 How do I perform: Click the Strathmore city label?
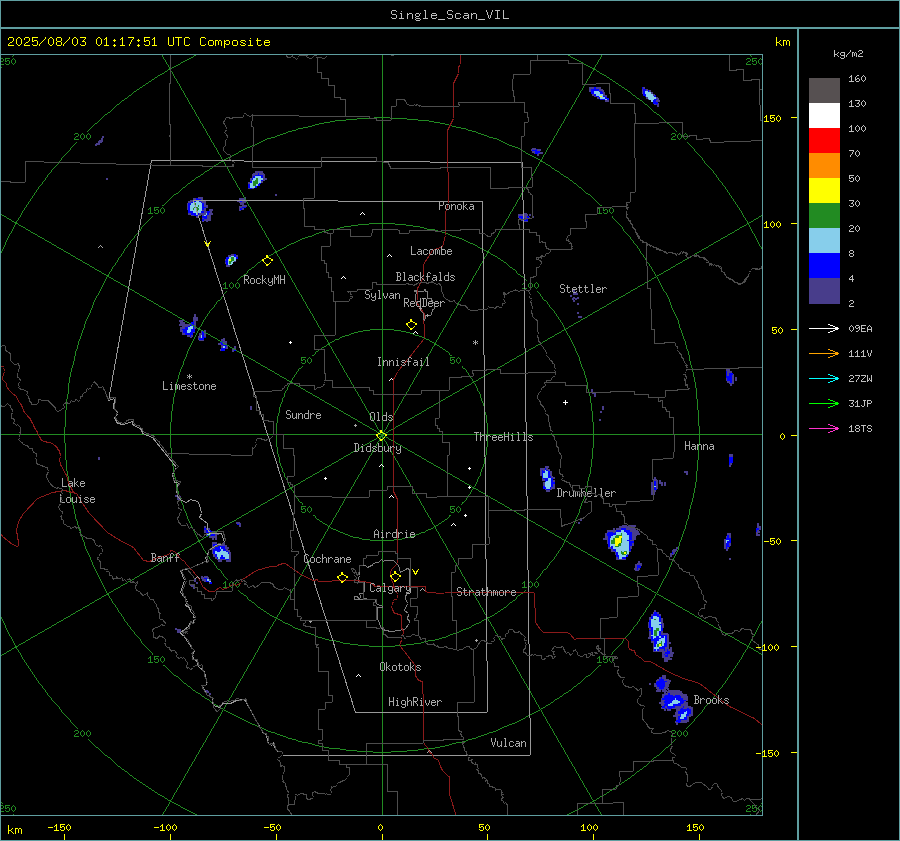click(486, 592)
